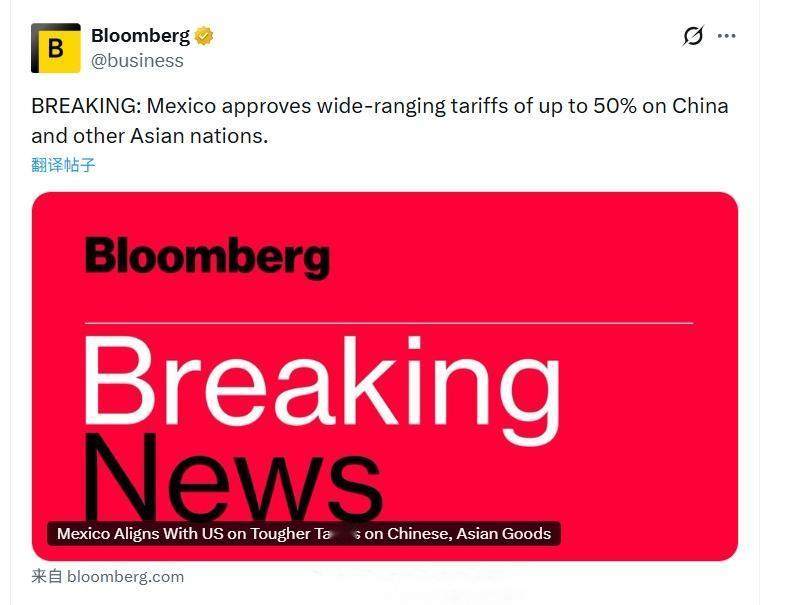
Task: Open the three-dot more options menu
Action: pos(727,36)
